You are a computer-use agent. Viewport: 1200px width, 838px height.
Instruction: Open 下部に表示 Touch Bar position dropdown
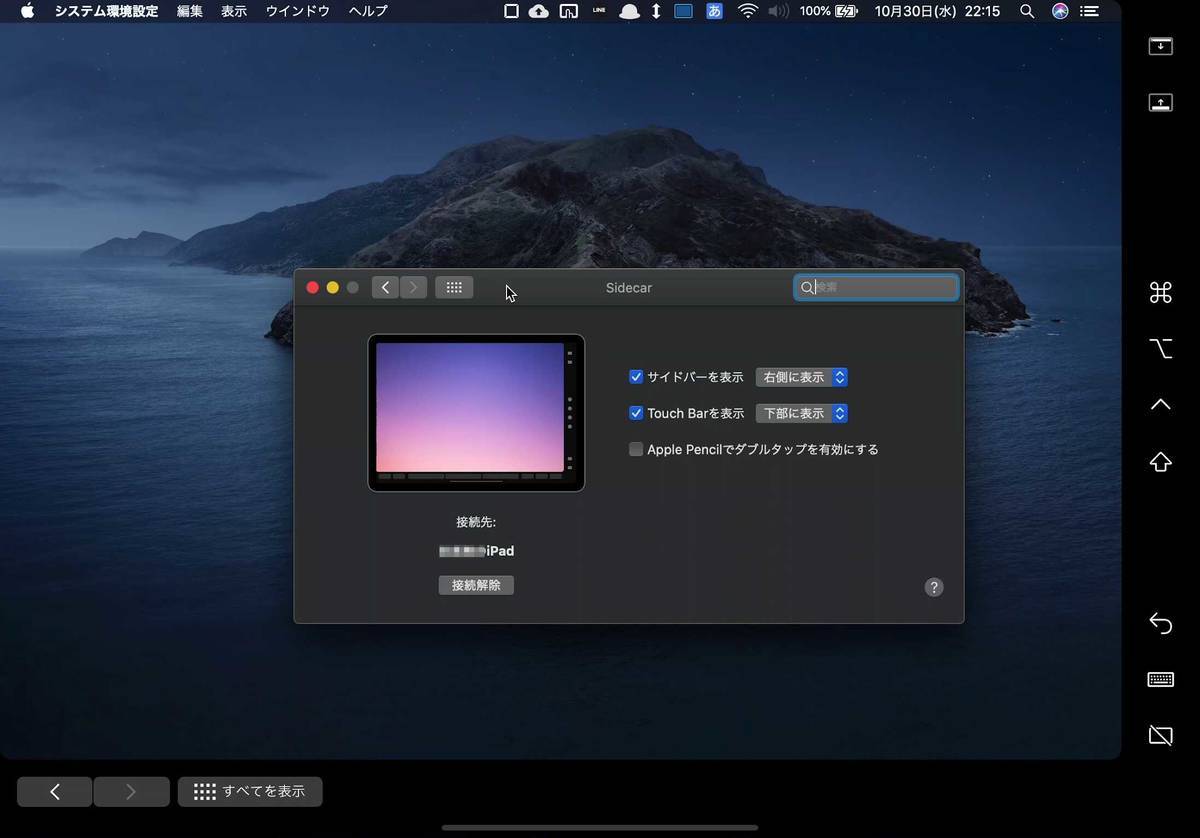point(802,413)
